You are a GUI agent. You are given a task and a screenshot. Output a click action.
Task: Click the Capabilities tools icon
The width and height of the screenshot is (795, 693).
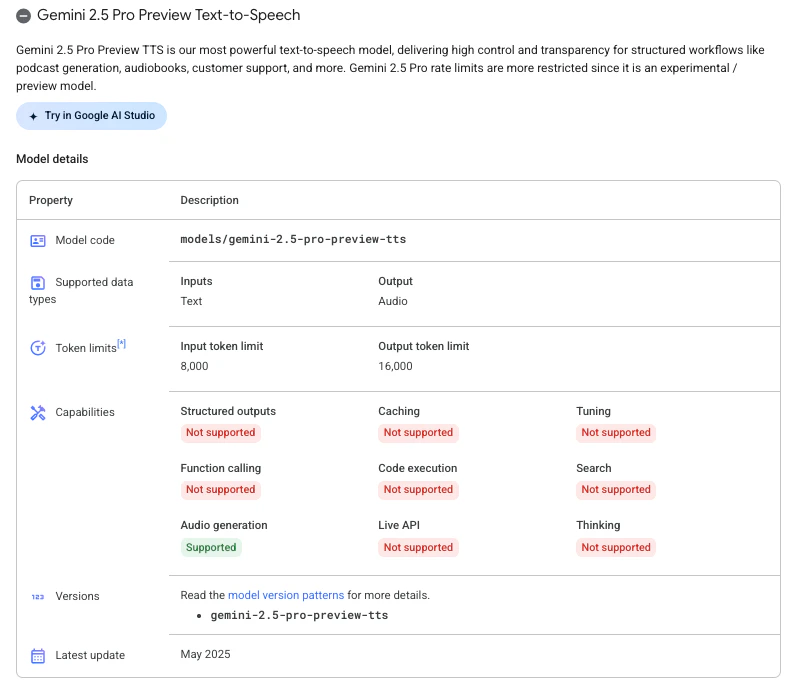coord(38,413)
